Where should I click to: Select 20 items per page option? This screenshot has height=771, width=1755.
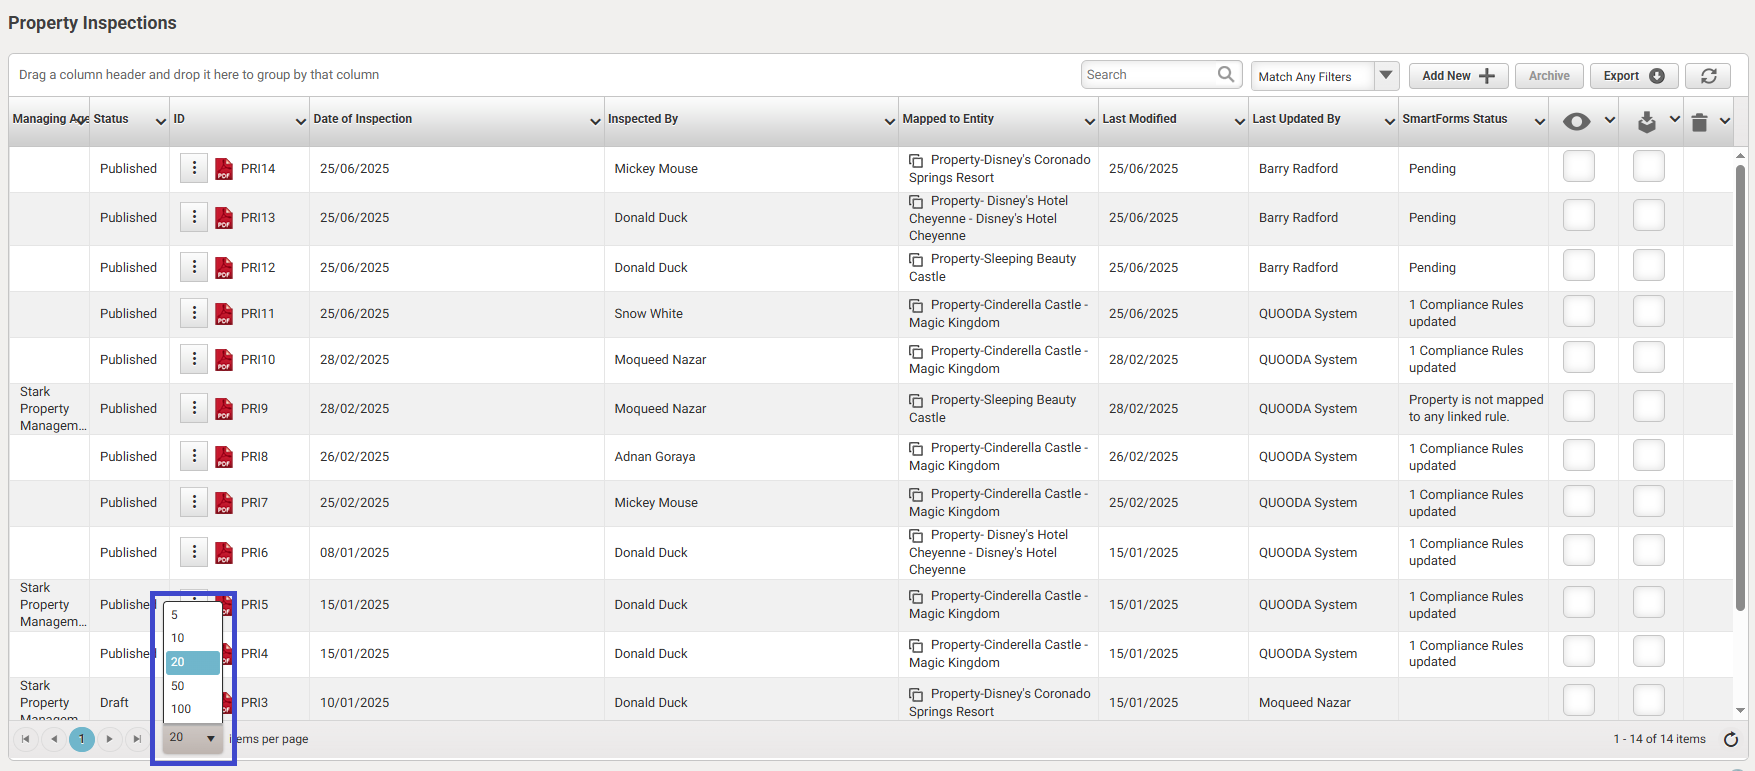pos(193,662)
